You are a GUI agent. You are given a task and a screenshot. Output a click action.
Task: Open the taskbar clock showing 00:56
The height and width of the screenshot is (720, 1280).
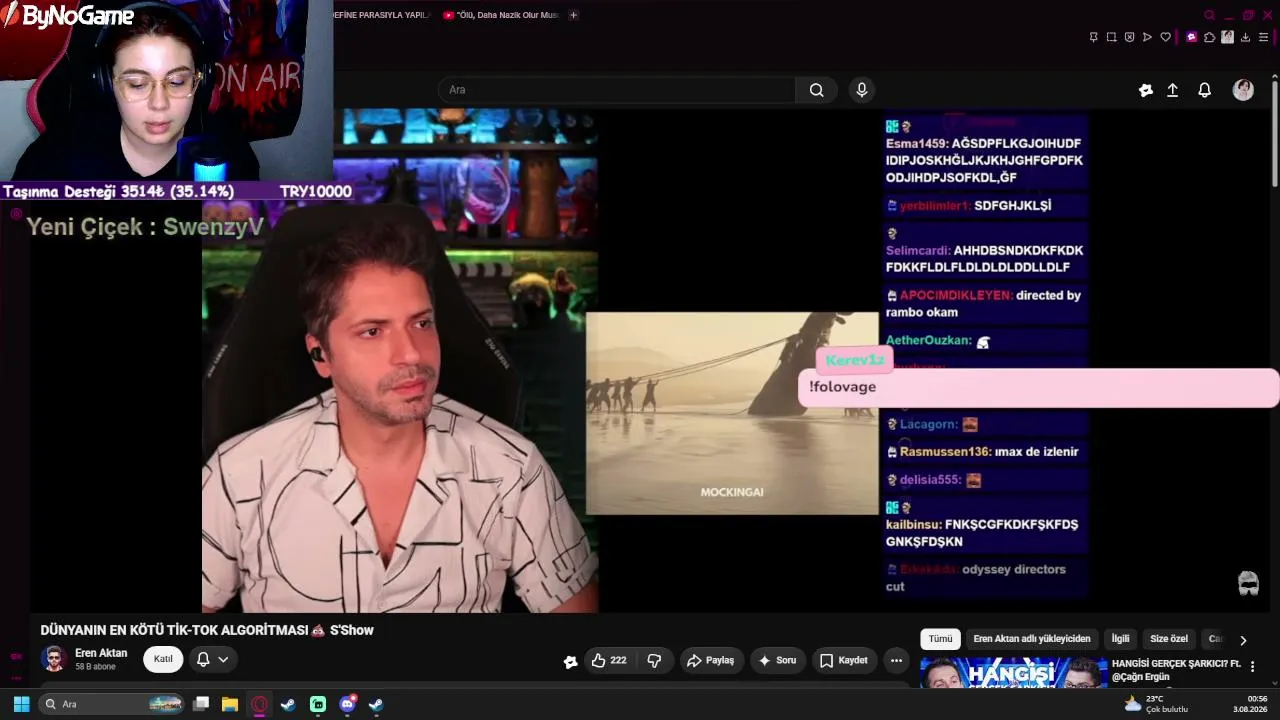[x=1250, y=704]
